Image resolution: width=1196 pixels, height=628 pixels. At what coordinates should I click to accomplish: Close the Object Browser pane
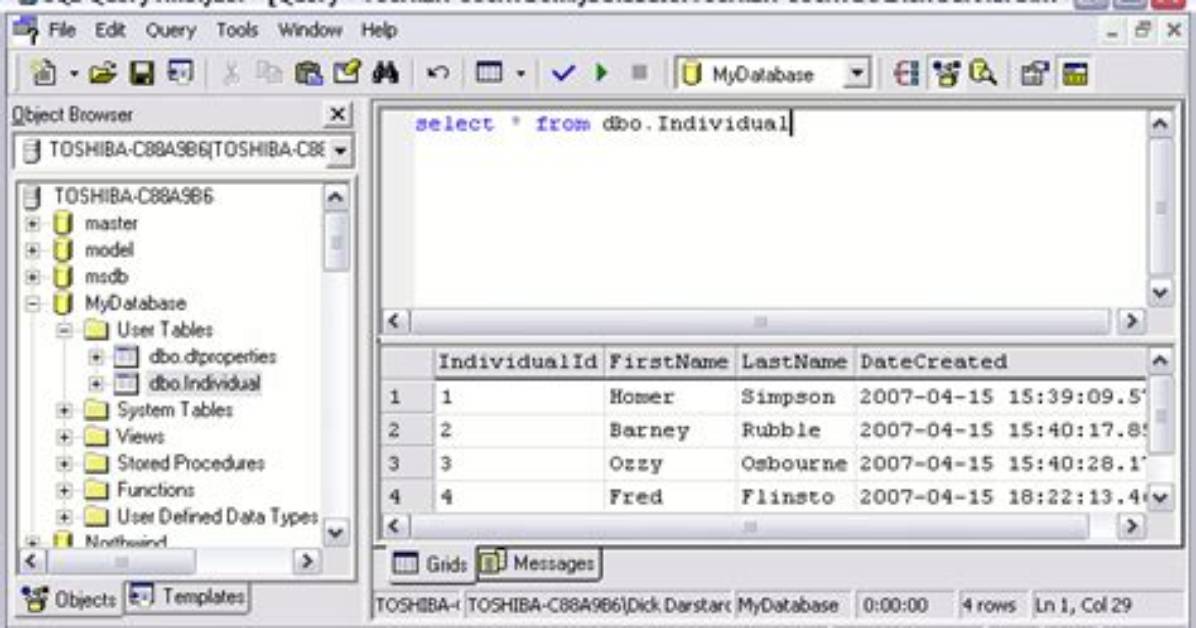point(336,114)
